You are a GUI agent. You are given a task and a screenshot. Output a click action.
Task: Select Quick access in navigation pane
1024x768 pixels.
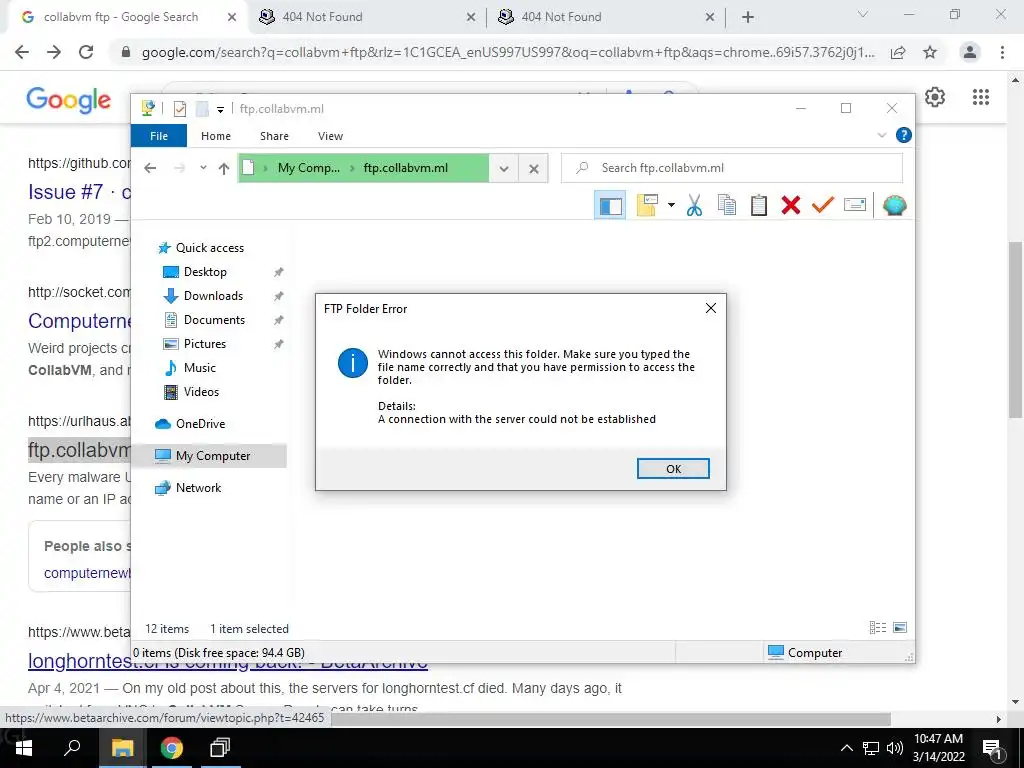[x=210, y=248]
